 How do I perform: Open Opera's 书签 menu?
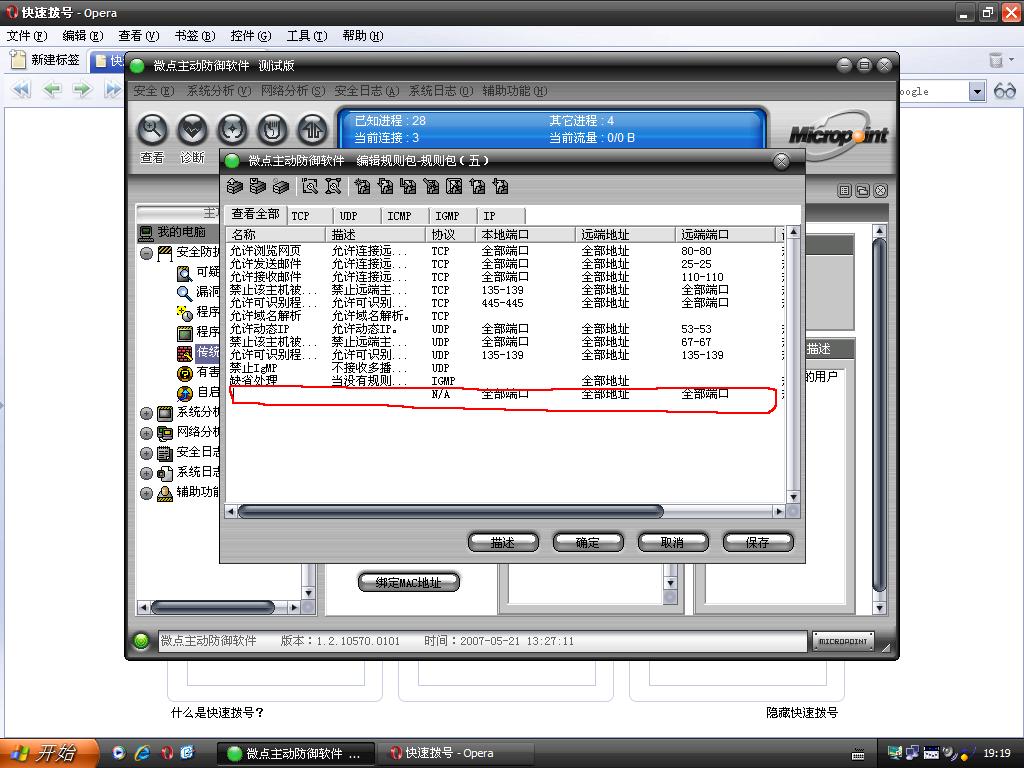pyautogui.click(x=195, y=35)
